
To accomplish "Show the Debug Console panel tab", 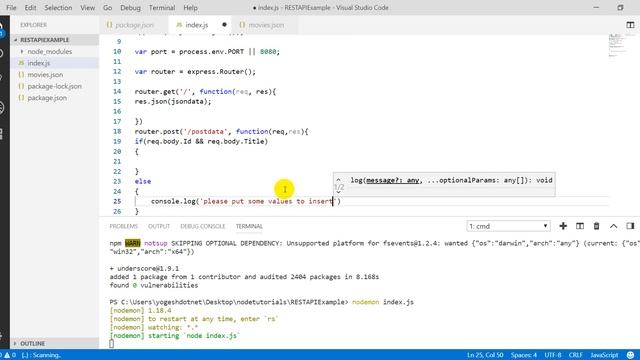I will (202, 226).
